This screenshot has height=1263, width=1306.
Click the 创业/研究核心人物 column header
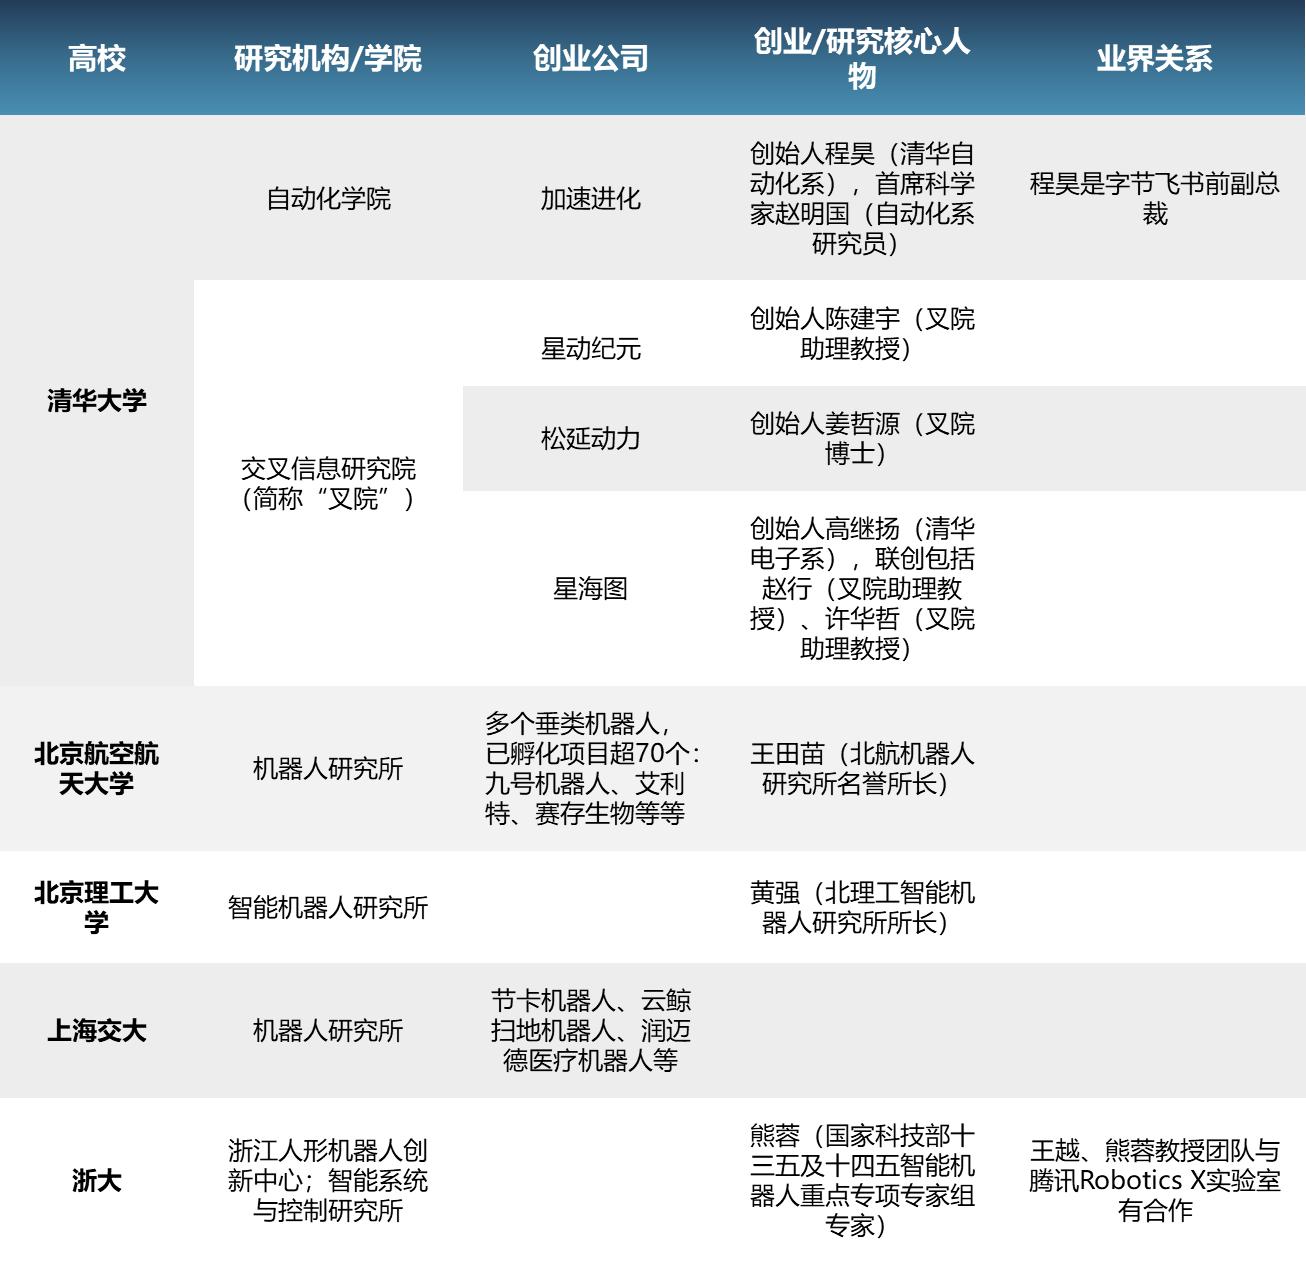pos(862,58)
